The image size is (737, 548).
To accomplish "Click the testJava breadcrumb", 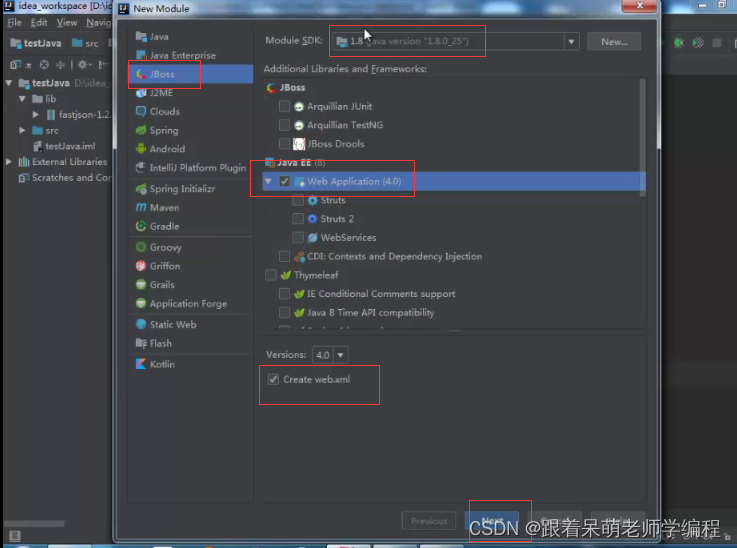I will [36, 43].
